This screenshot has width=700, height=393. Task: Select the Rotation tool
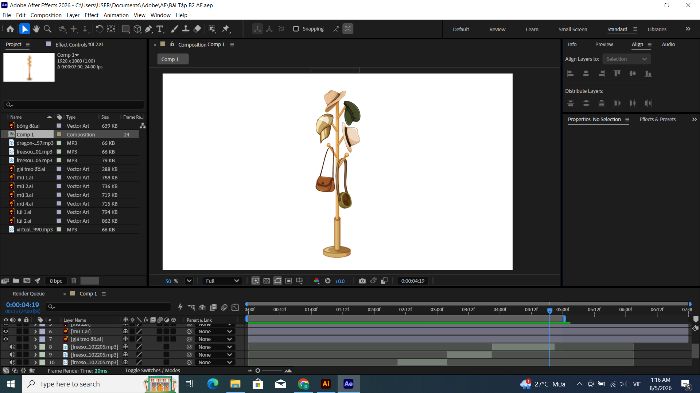(99, 29)
